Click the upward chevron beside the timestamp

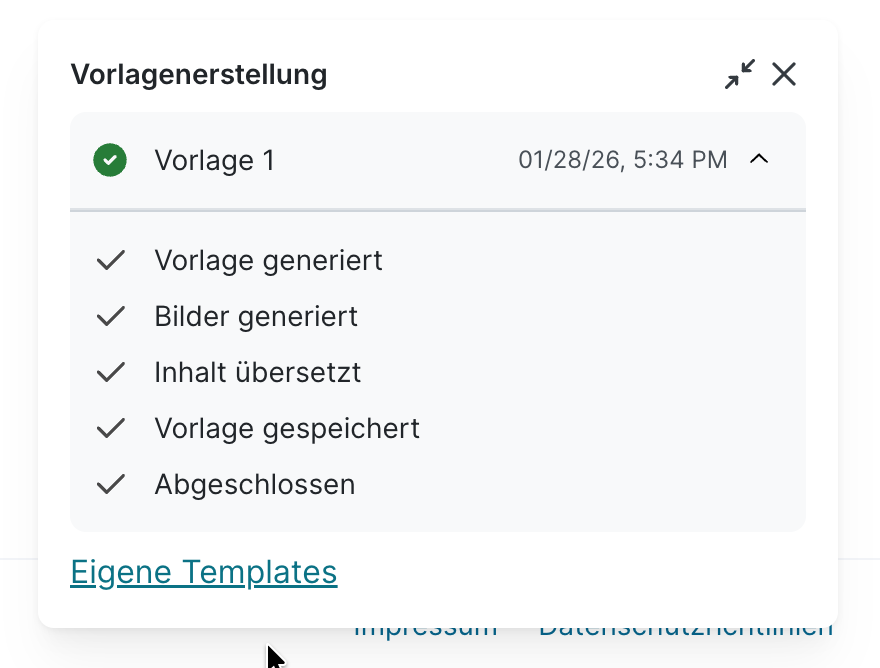[x=759, y=159]
